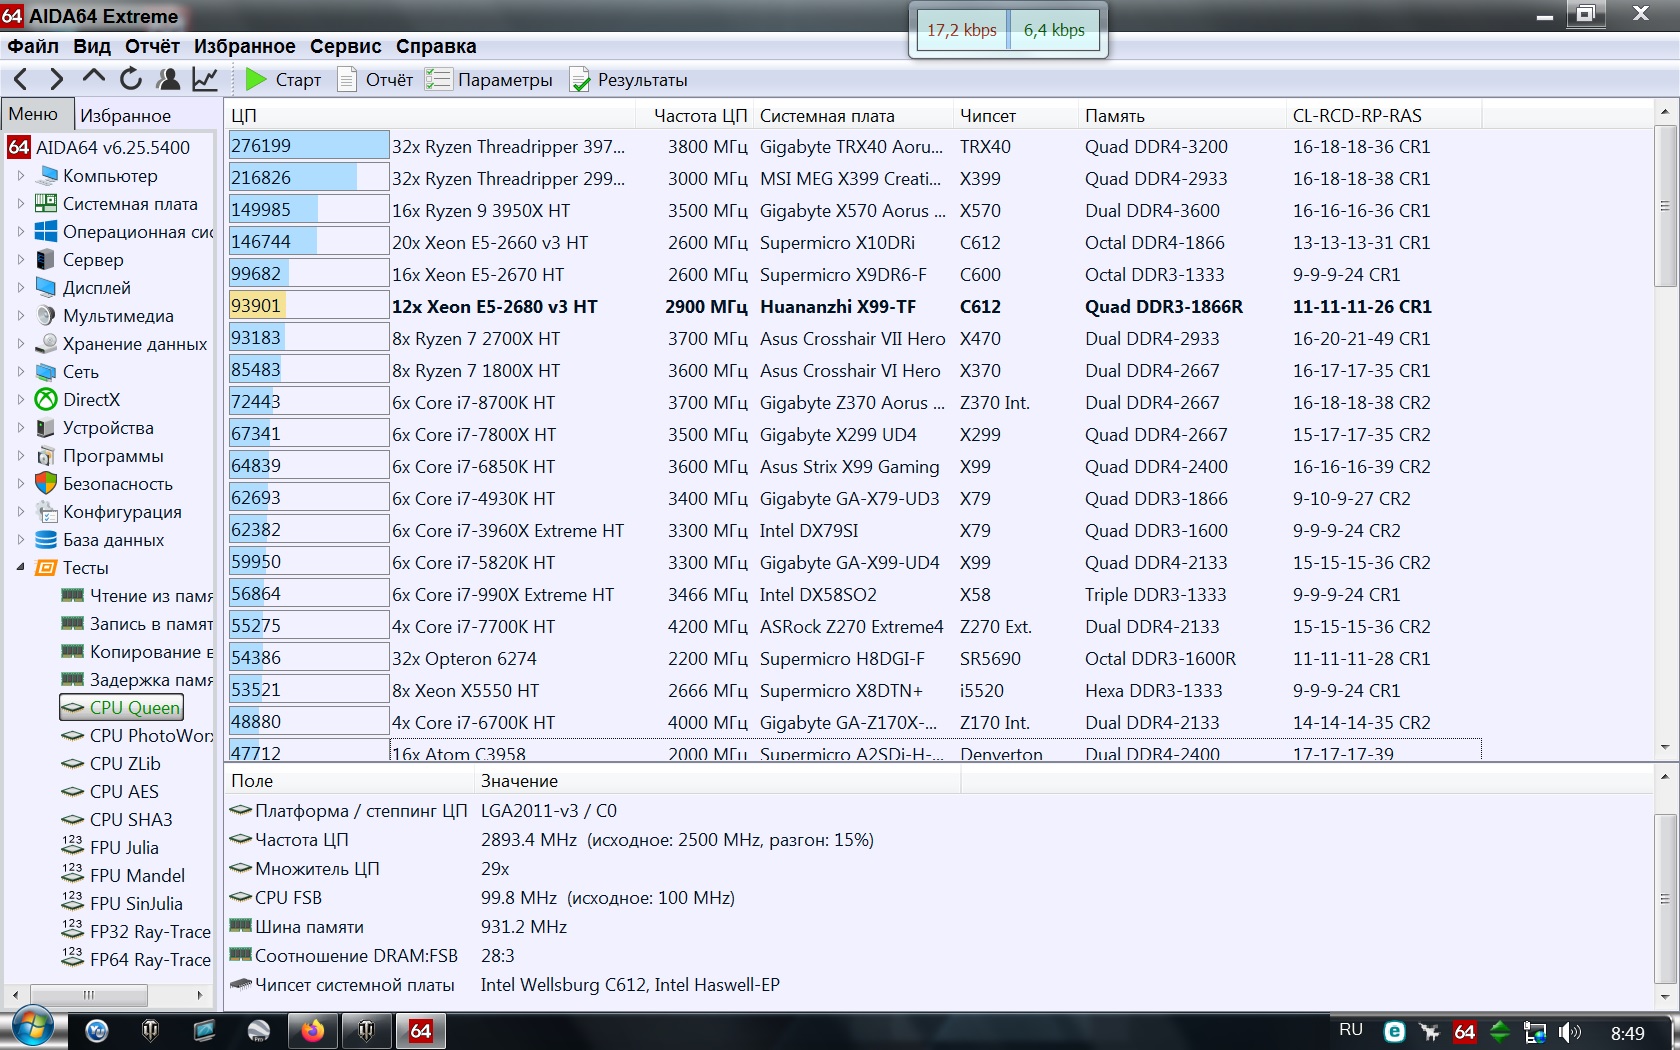
Task: Sort results by CL-RCD-RP-RAS column
Action: click(1384, 116)
